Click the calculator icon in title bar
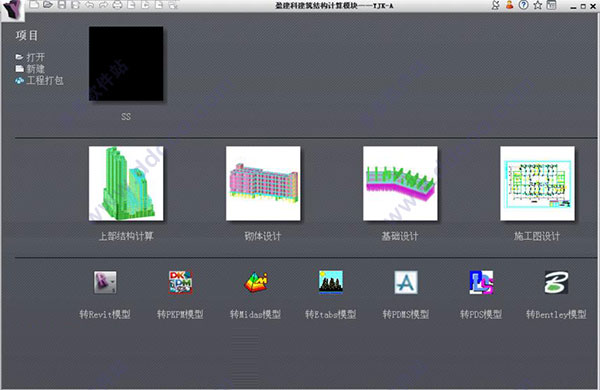The height and width of the screenshot is (390, 600). [x=551, y=5]
